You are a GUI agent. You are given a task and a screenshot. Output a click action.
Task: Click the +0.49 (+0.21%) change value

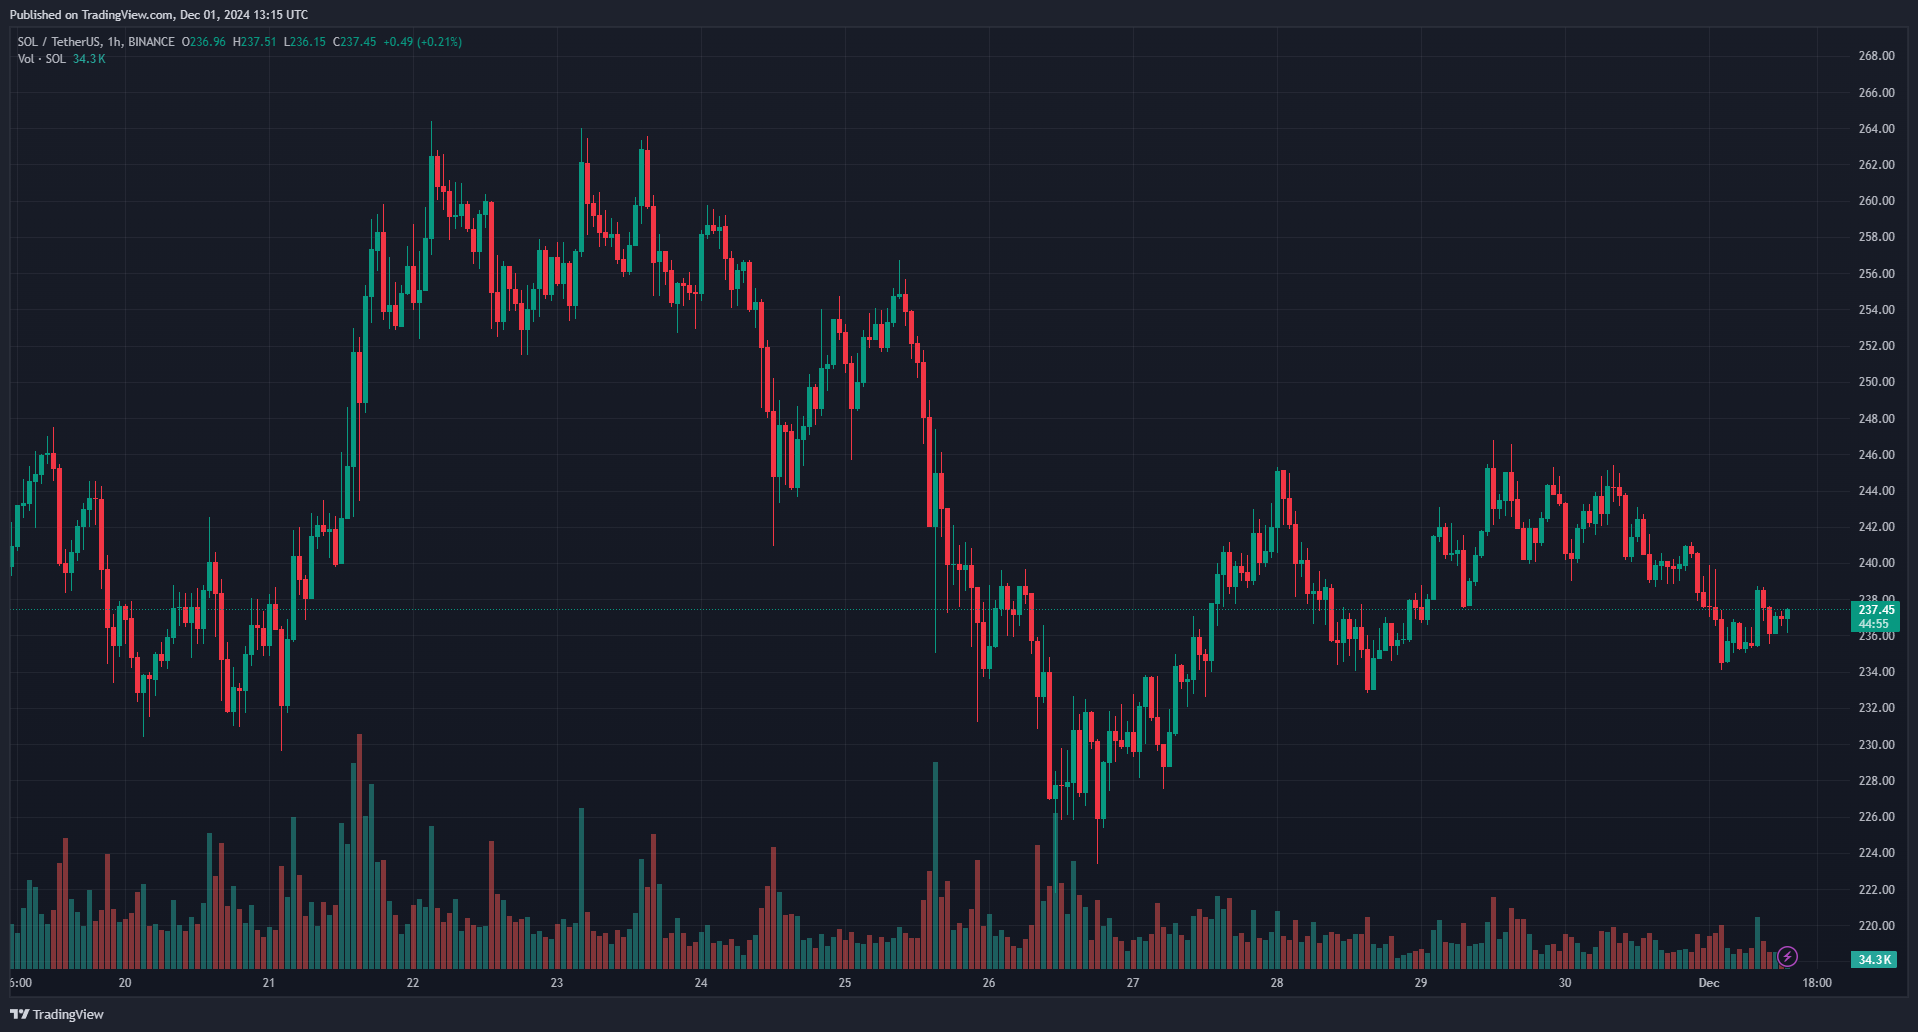(x=422, y=42)
